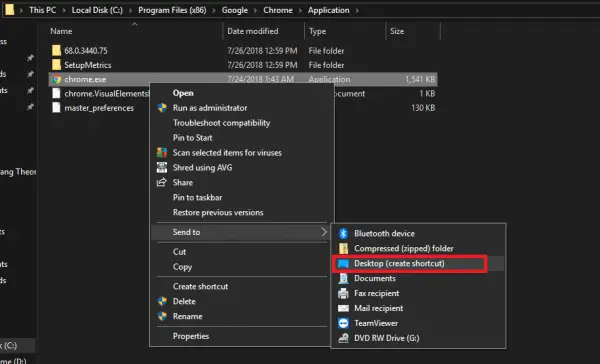Select the master_preferences file
Screen dimensions: 600x364
pyautogui.click(x=99, y=108)
